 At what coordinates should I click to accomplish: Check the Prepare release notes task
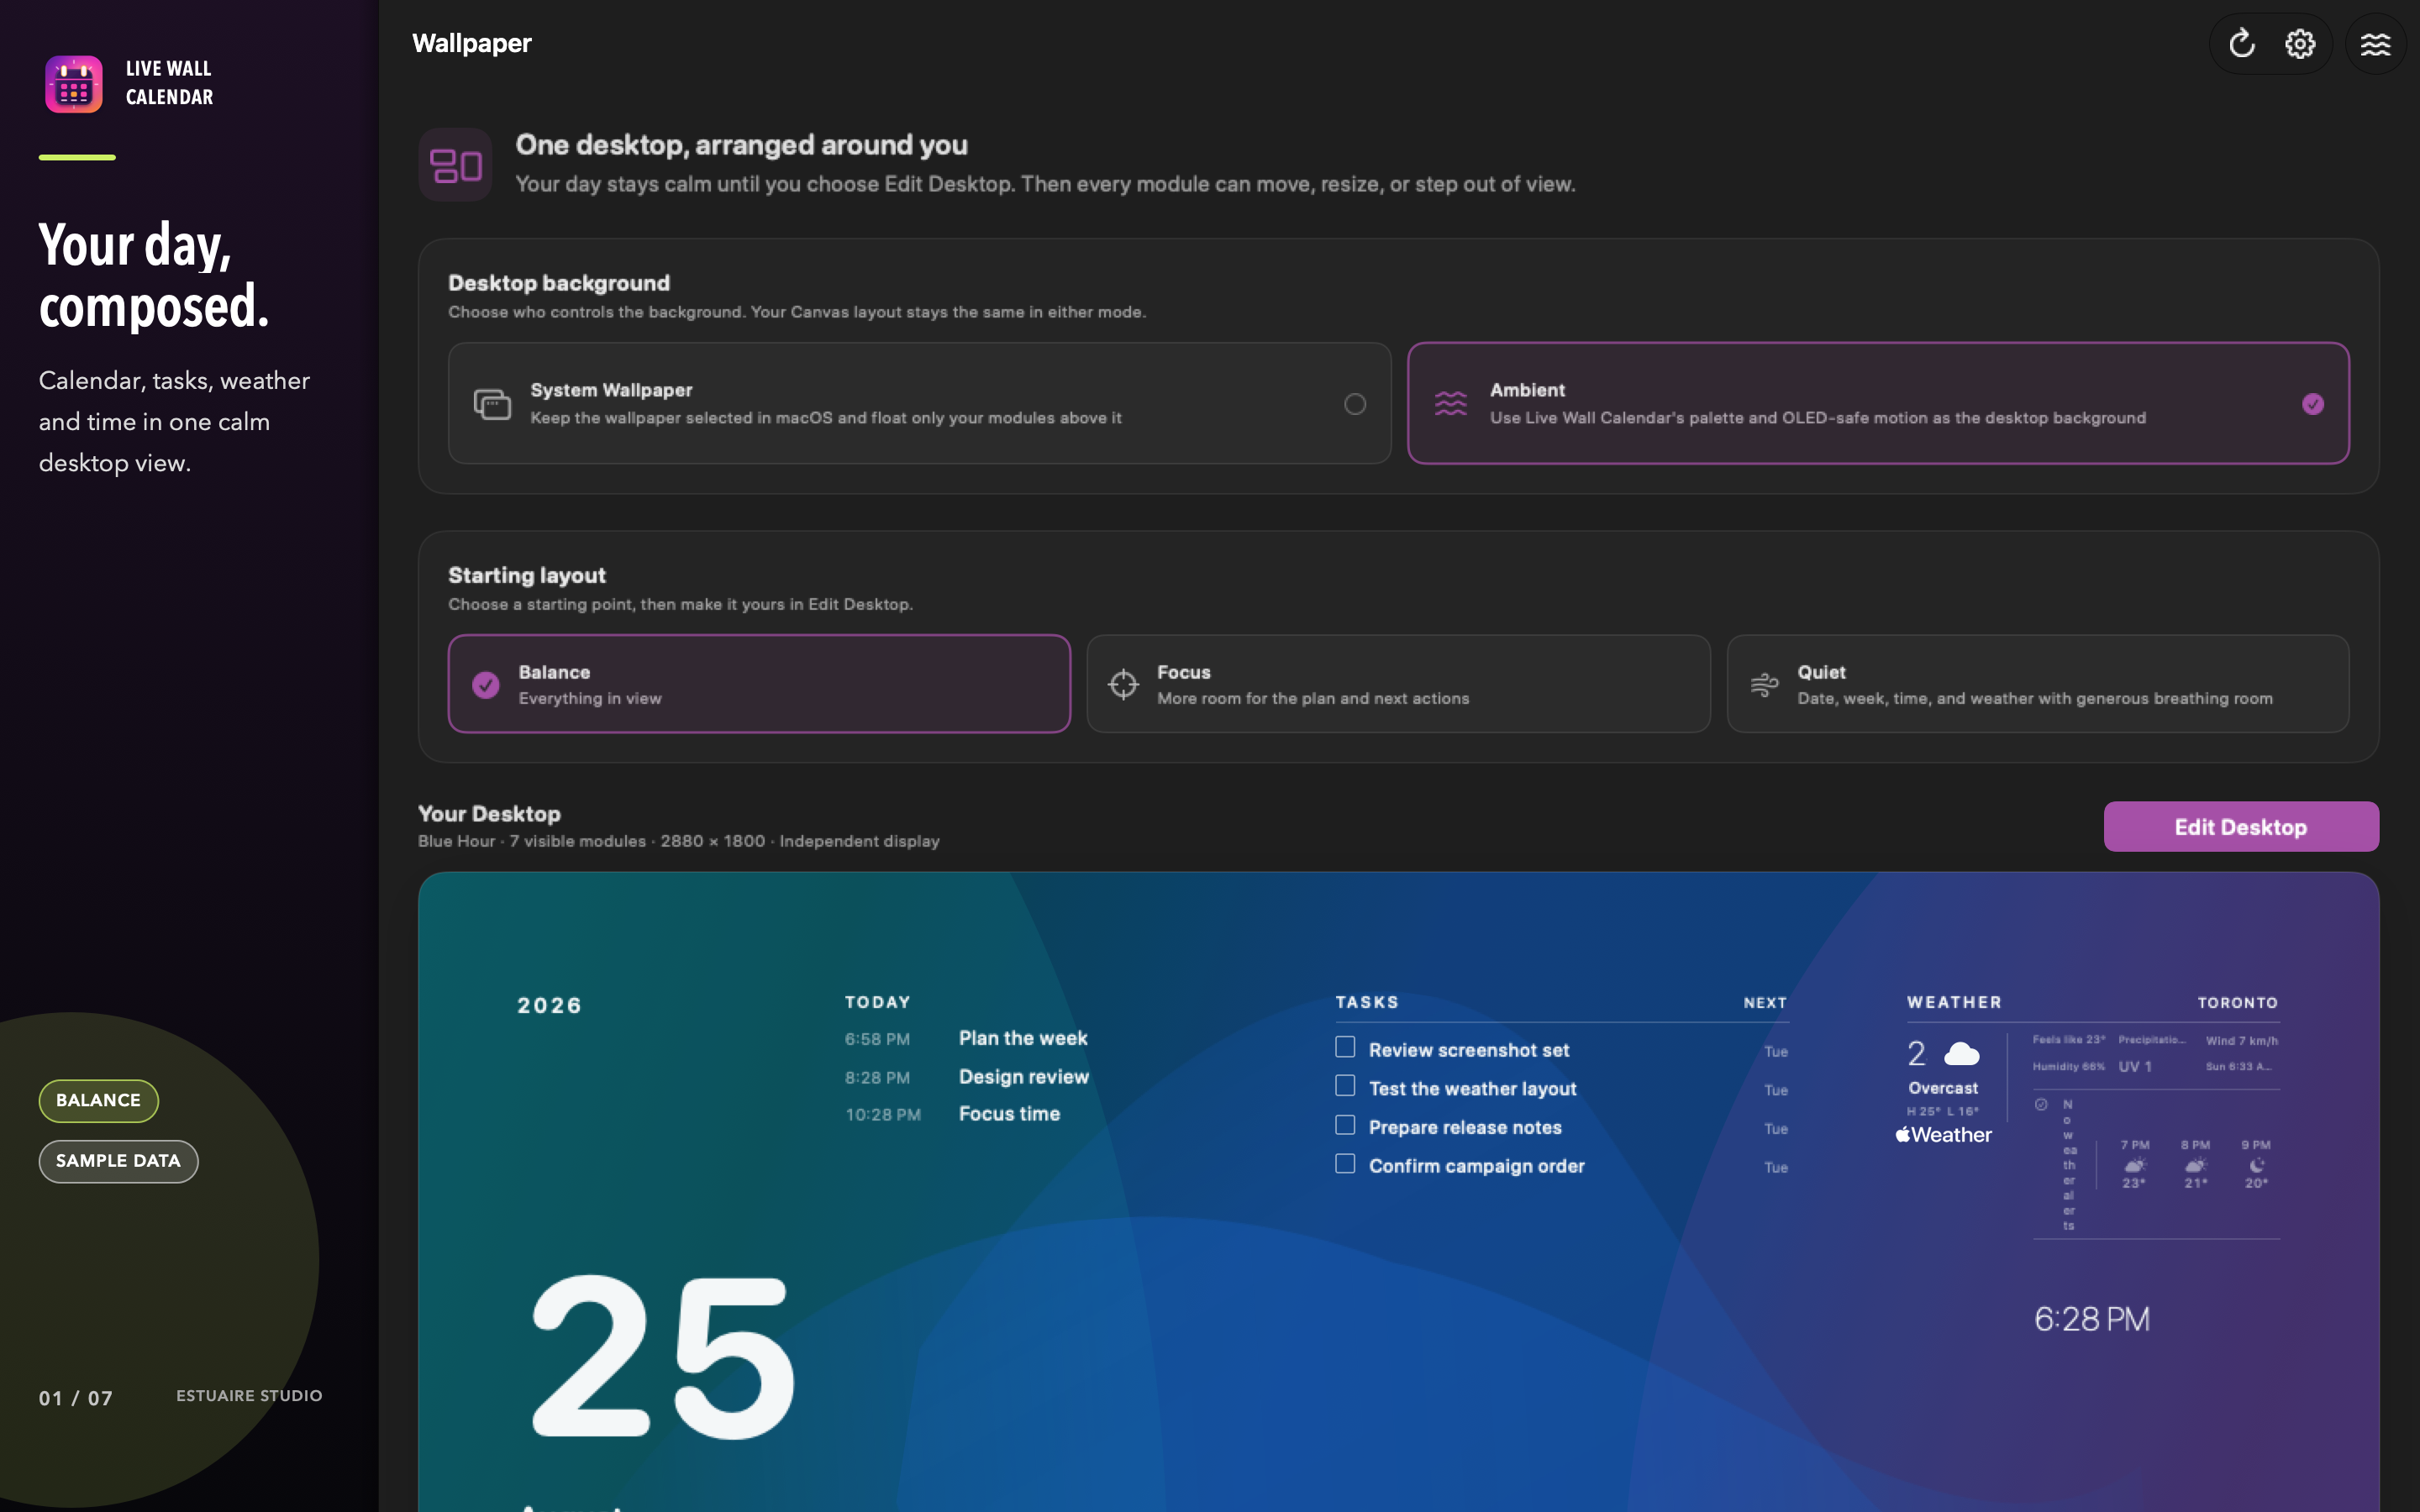point(1345,1125)
